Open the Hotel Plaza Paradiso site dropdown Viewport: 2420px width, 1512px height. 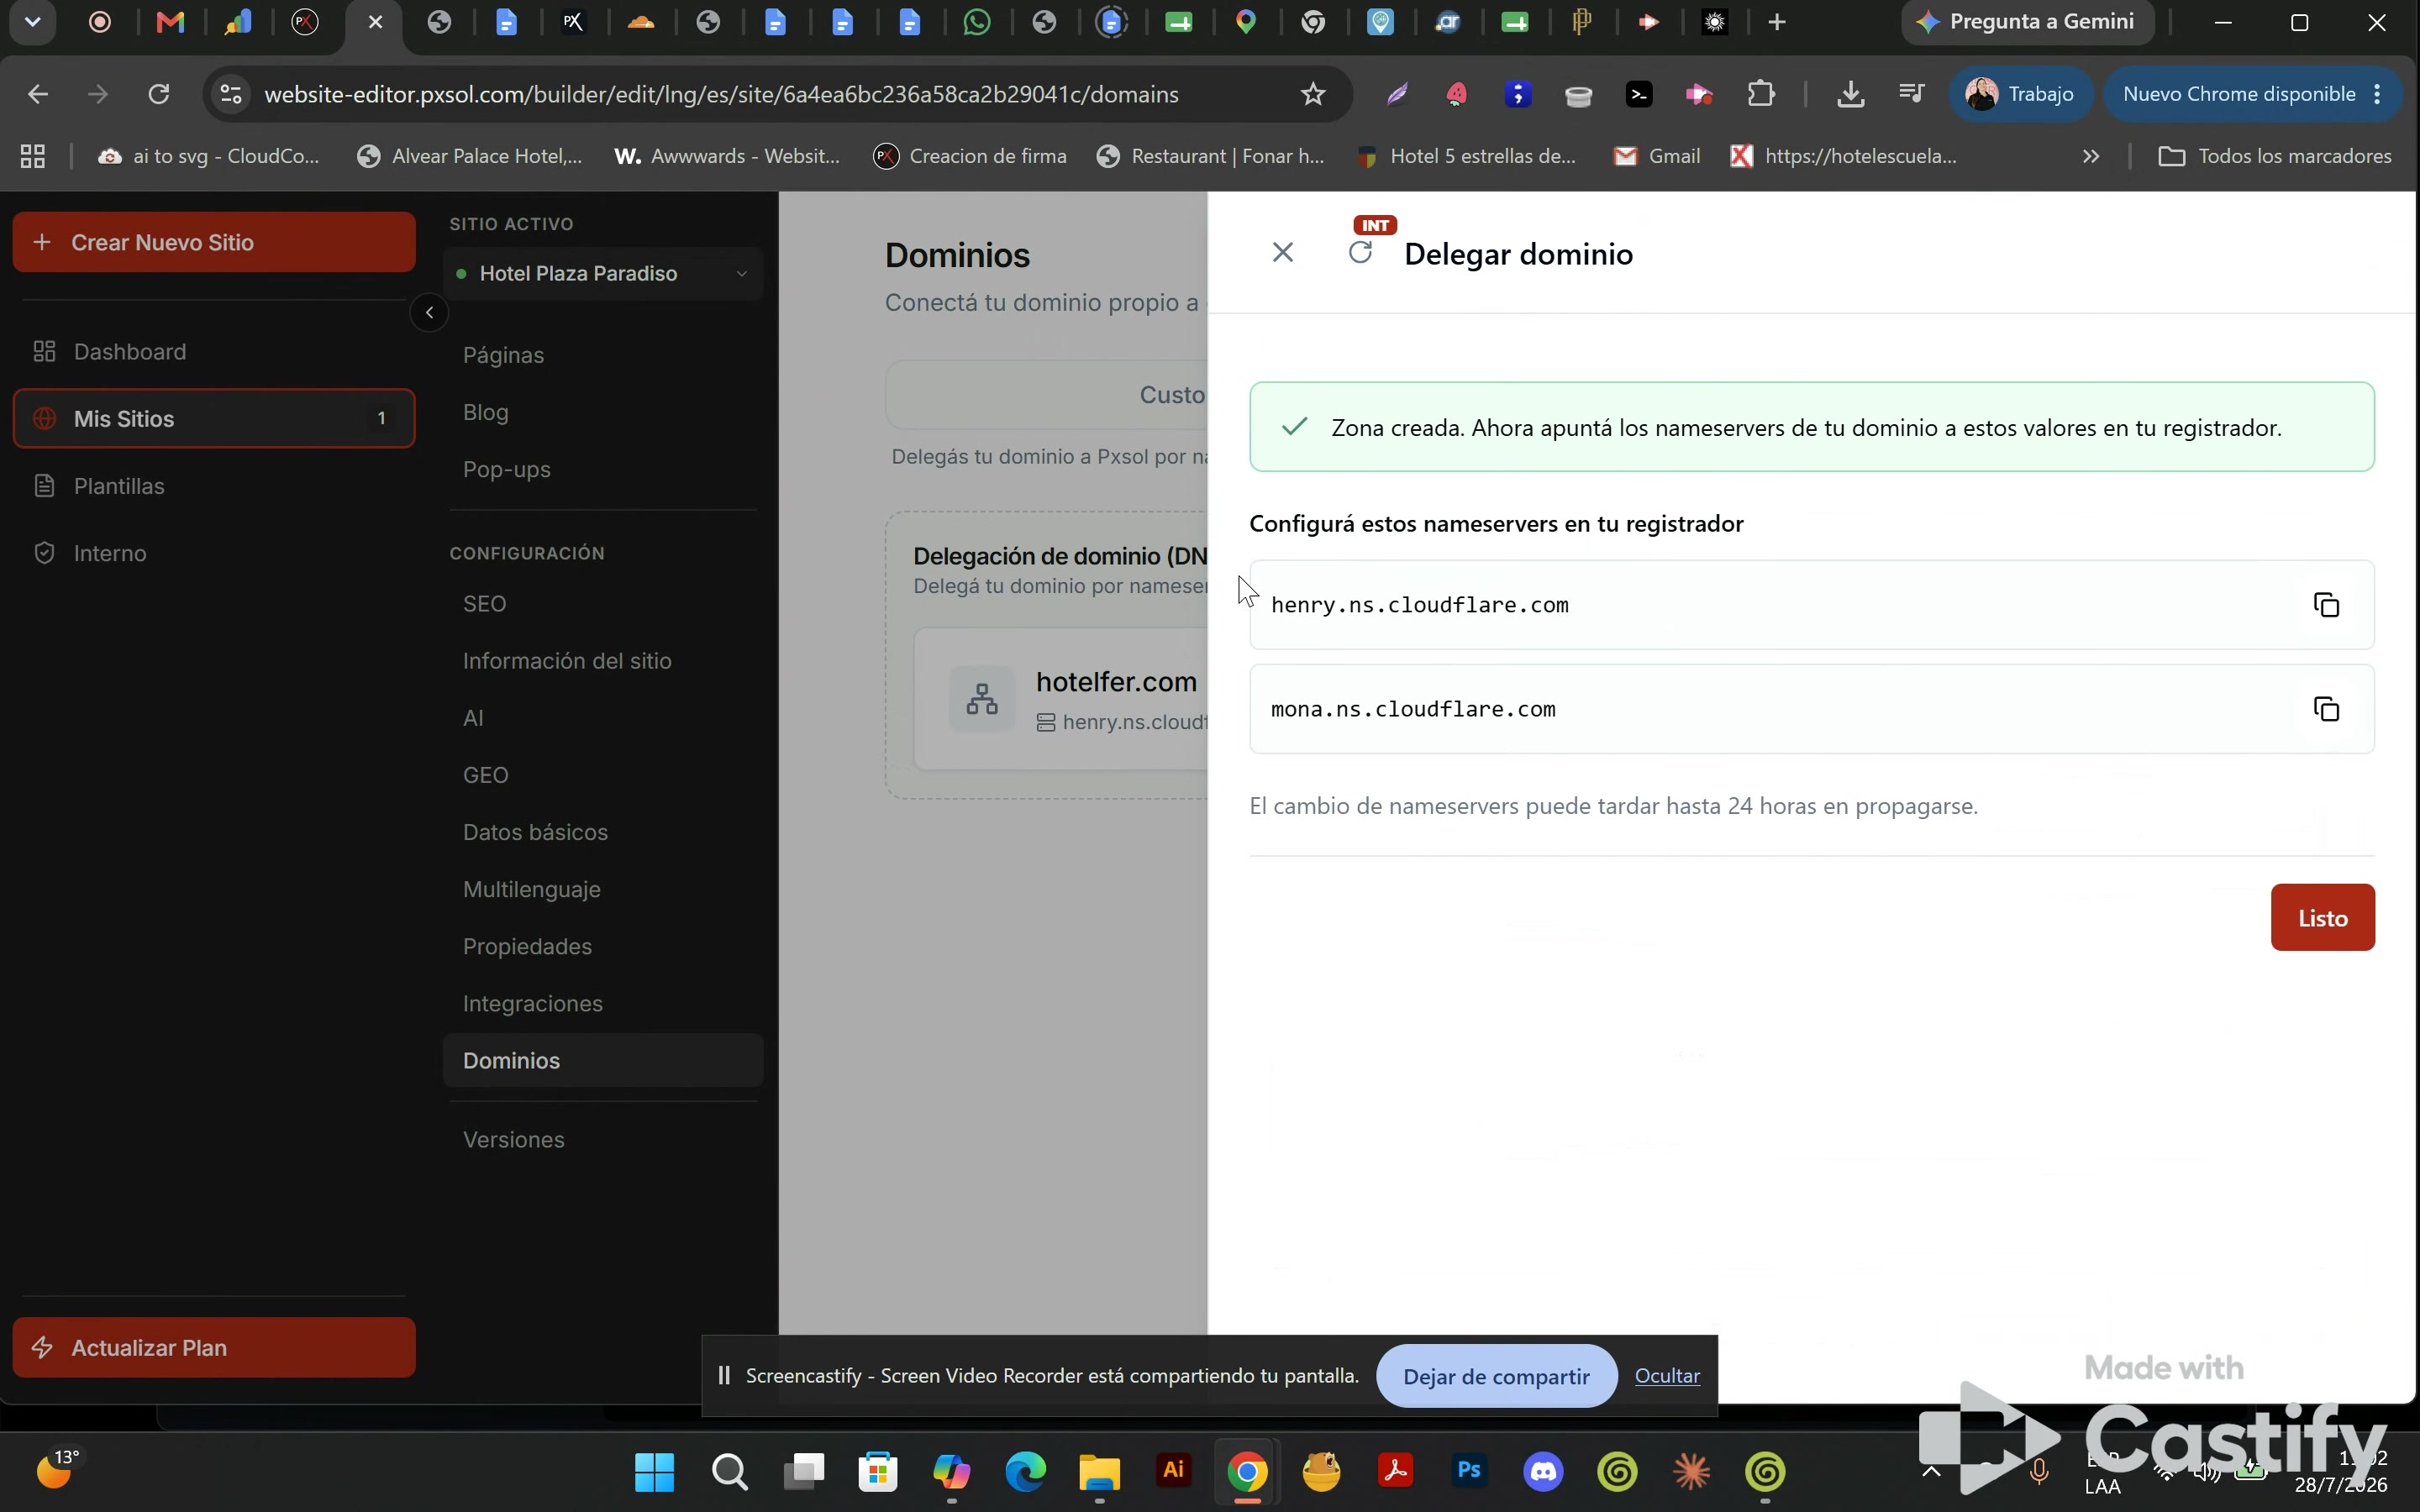(603, 273)
